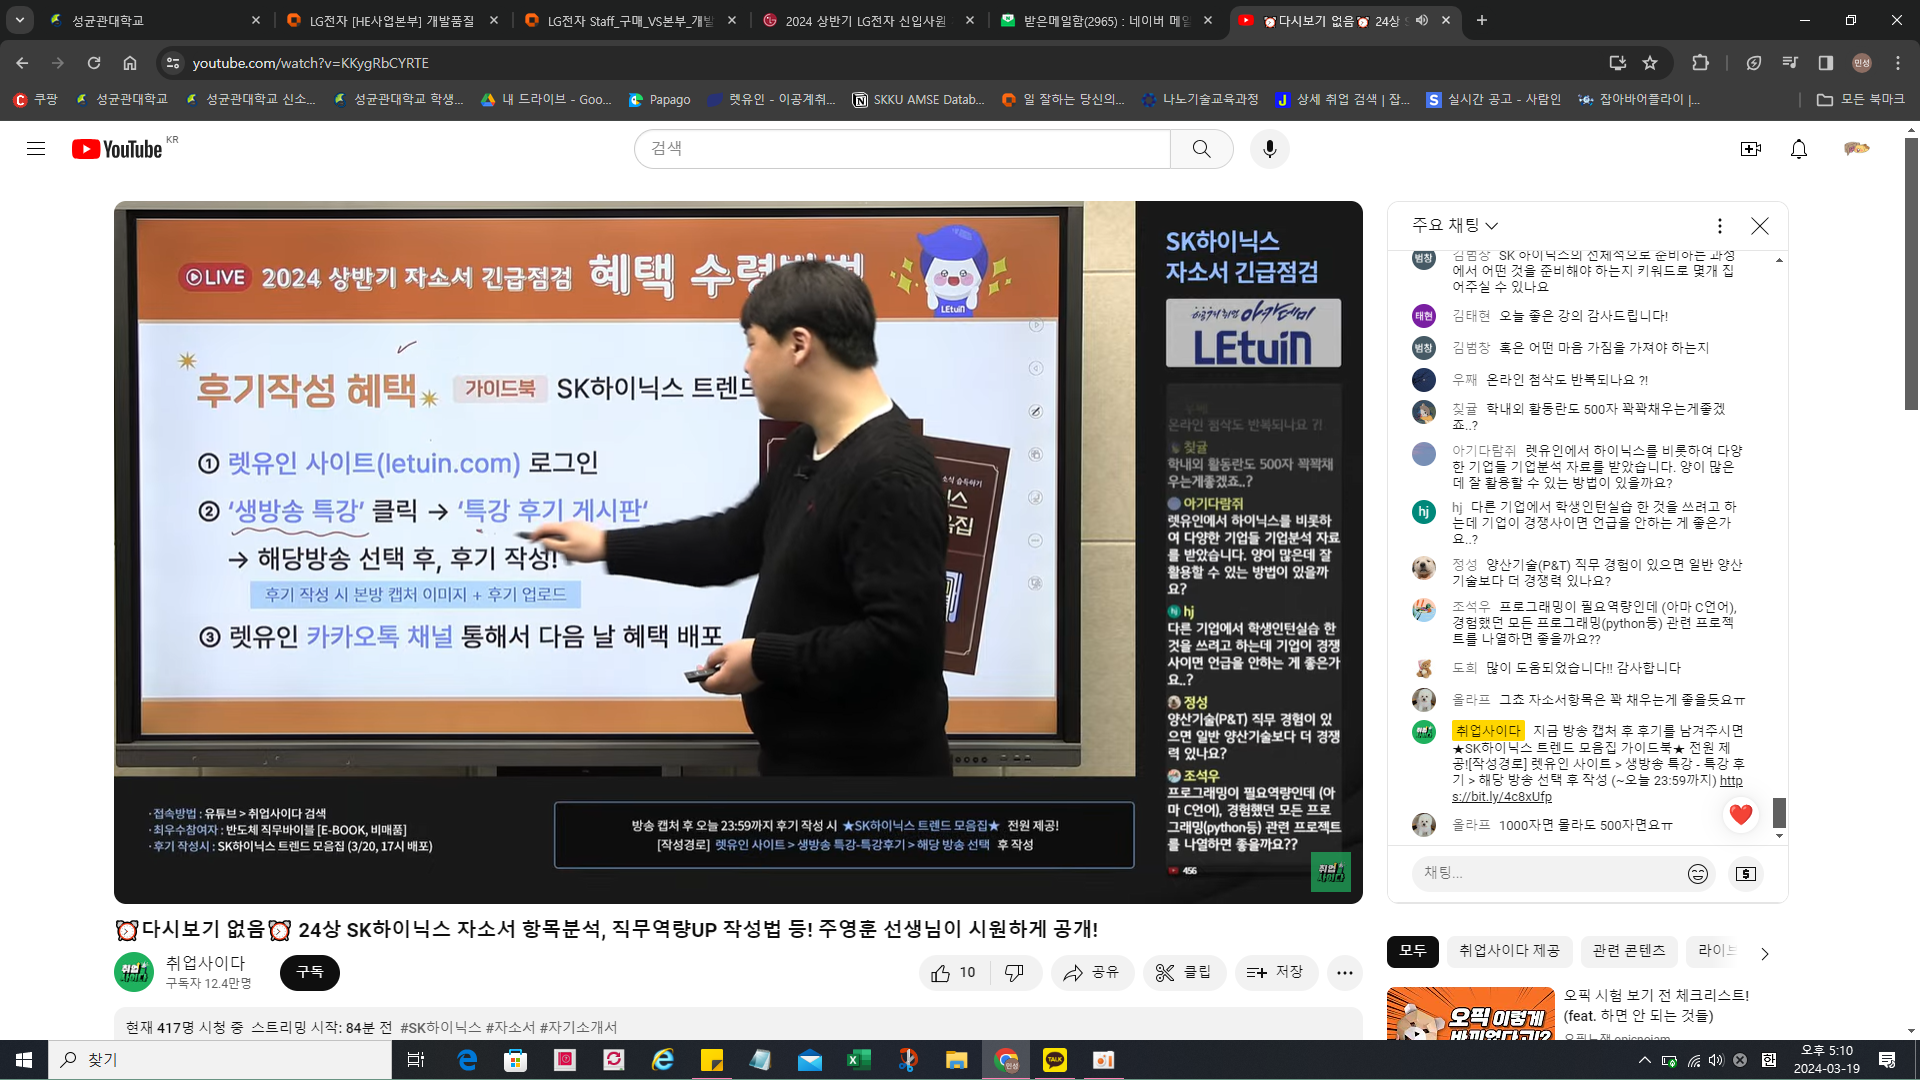Screen dimensions: 1920x1080
Task: Open the 오픽 시험 recommended video thumbnail
Action: tap(1470, 1013)
